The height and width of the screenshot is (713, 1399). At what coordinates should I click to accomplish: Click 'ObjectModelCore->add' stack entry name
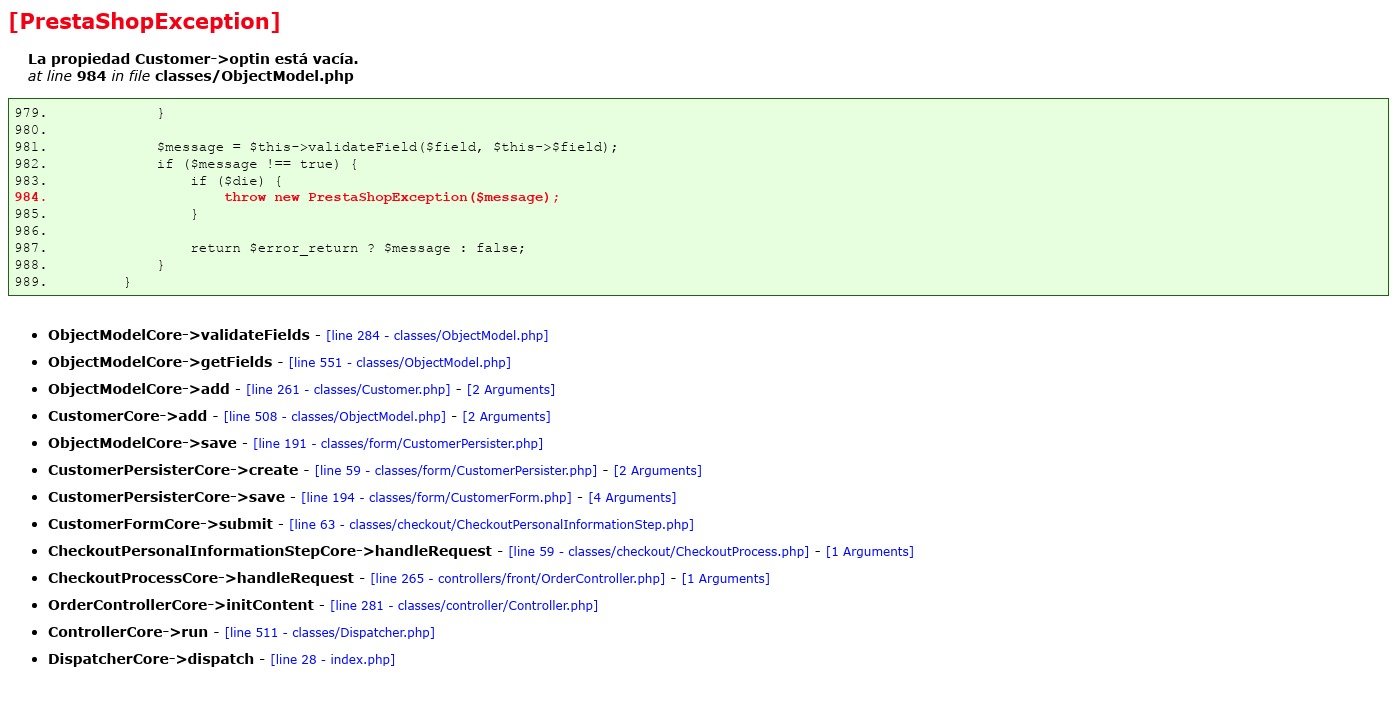(139, 389)
